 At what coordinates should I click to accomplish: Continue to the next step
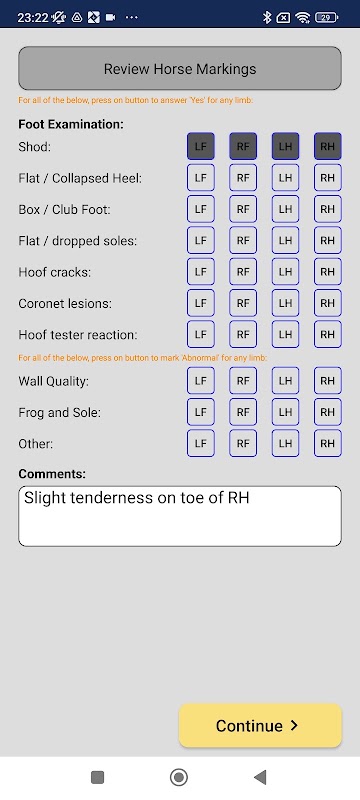coord(260,726)
